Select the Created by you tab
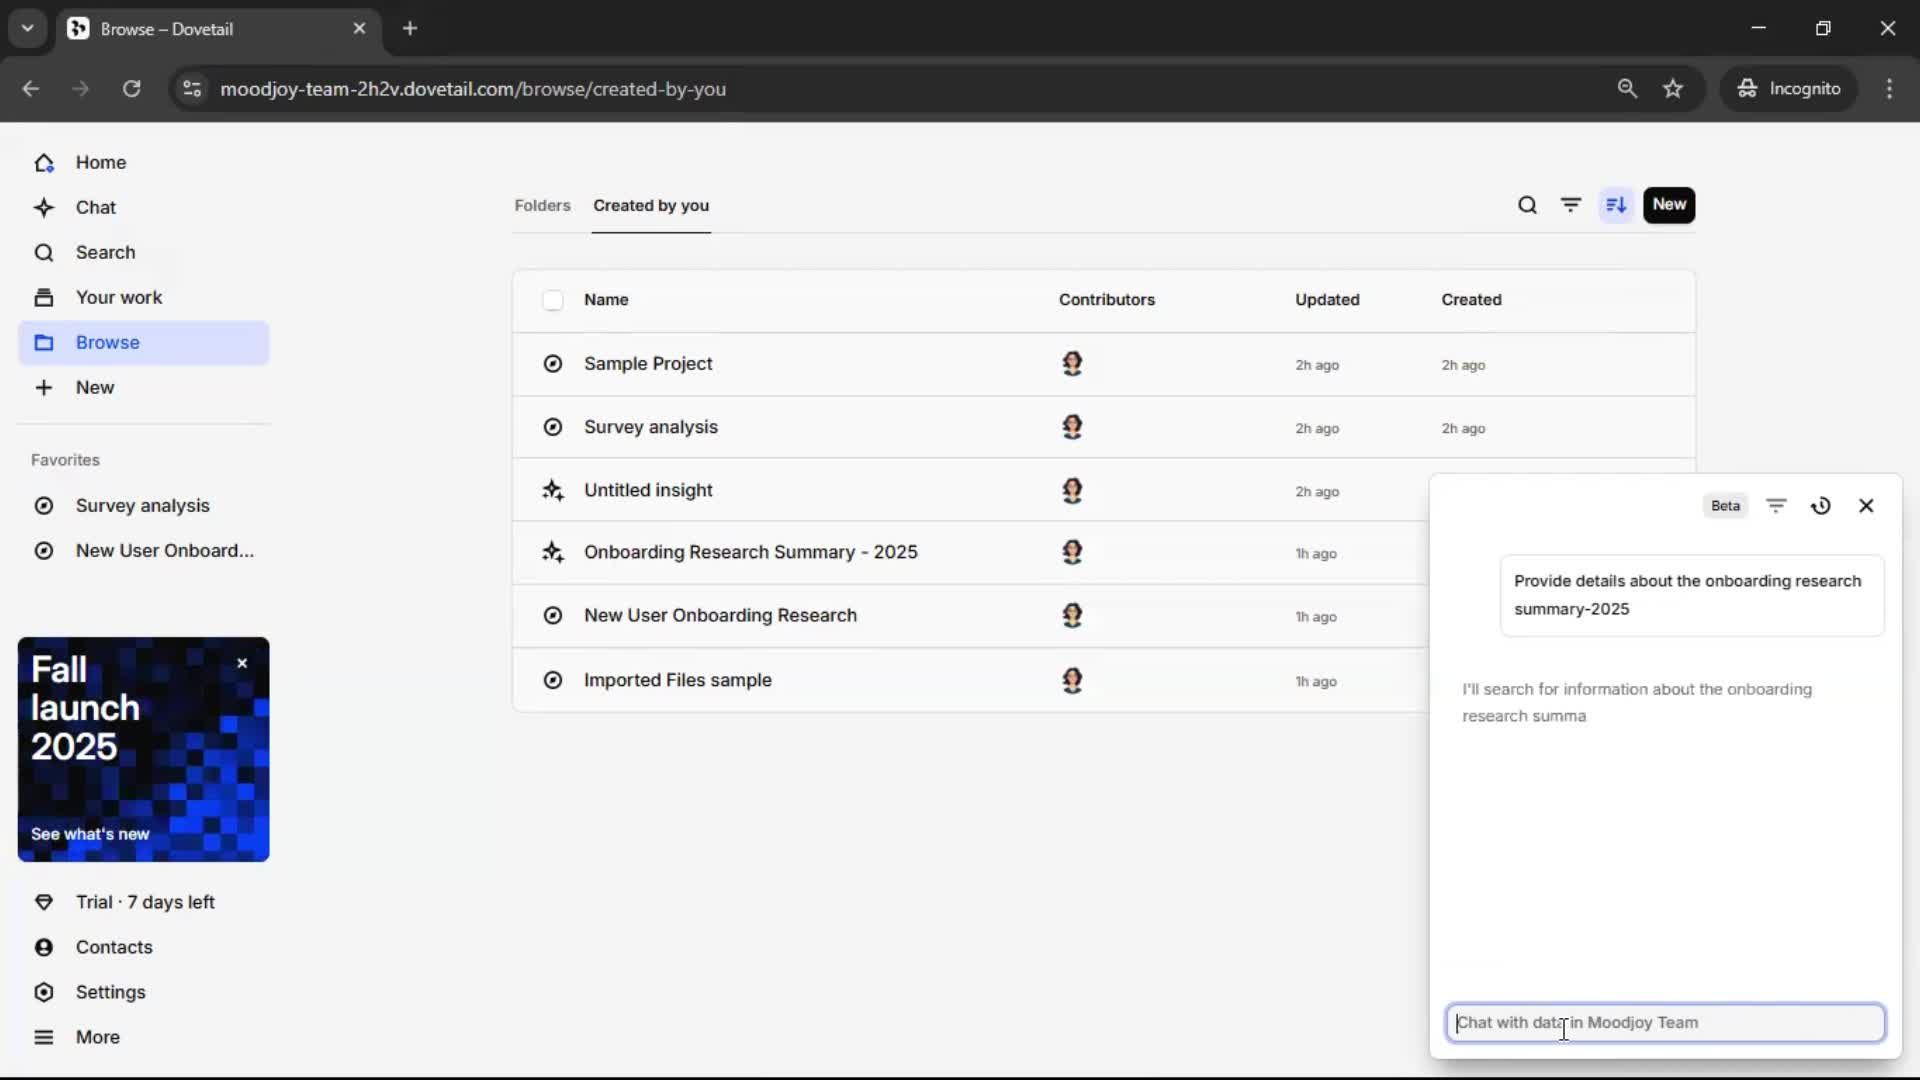 click(x=651, y=205)
